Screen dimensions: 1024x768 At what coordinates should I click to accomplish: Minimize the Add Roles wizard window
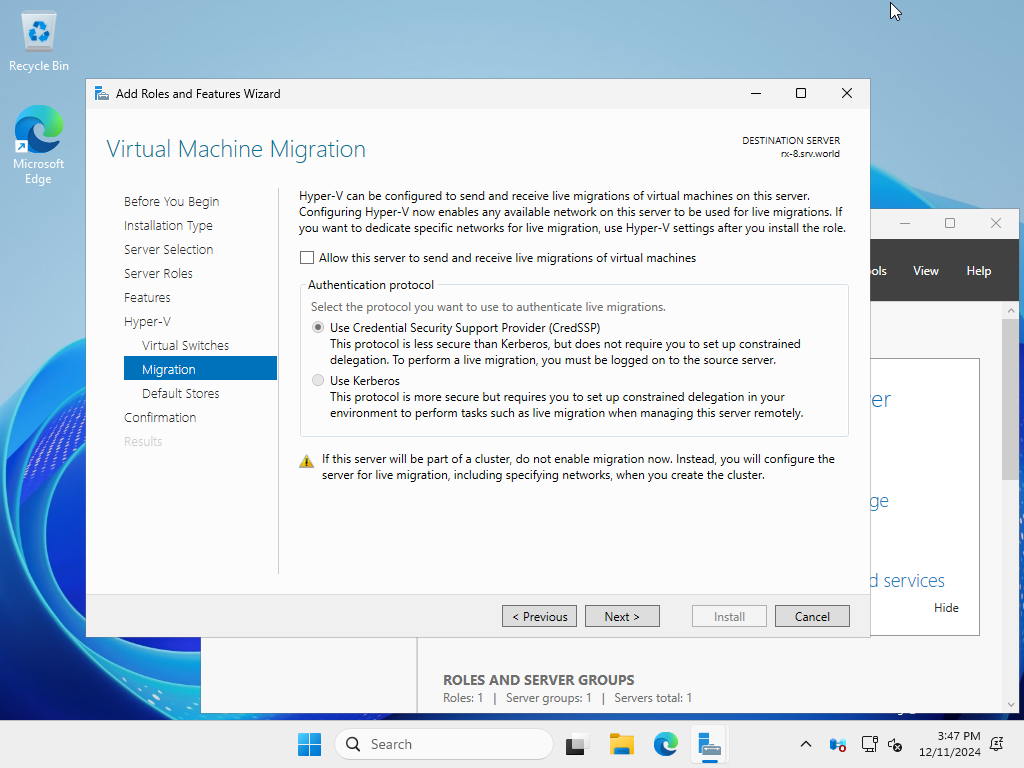pos(756,93)
